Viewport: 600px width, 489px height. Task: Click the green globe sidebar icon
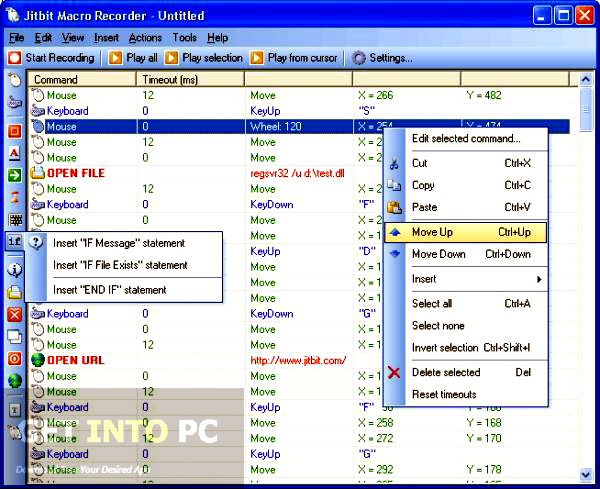point(15,381)
